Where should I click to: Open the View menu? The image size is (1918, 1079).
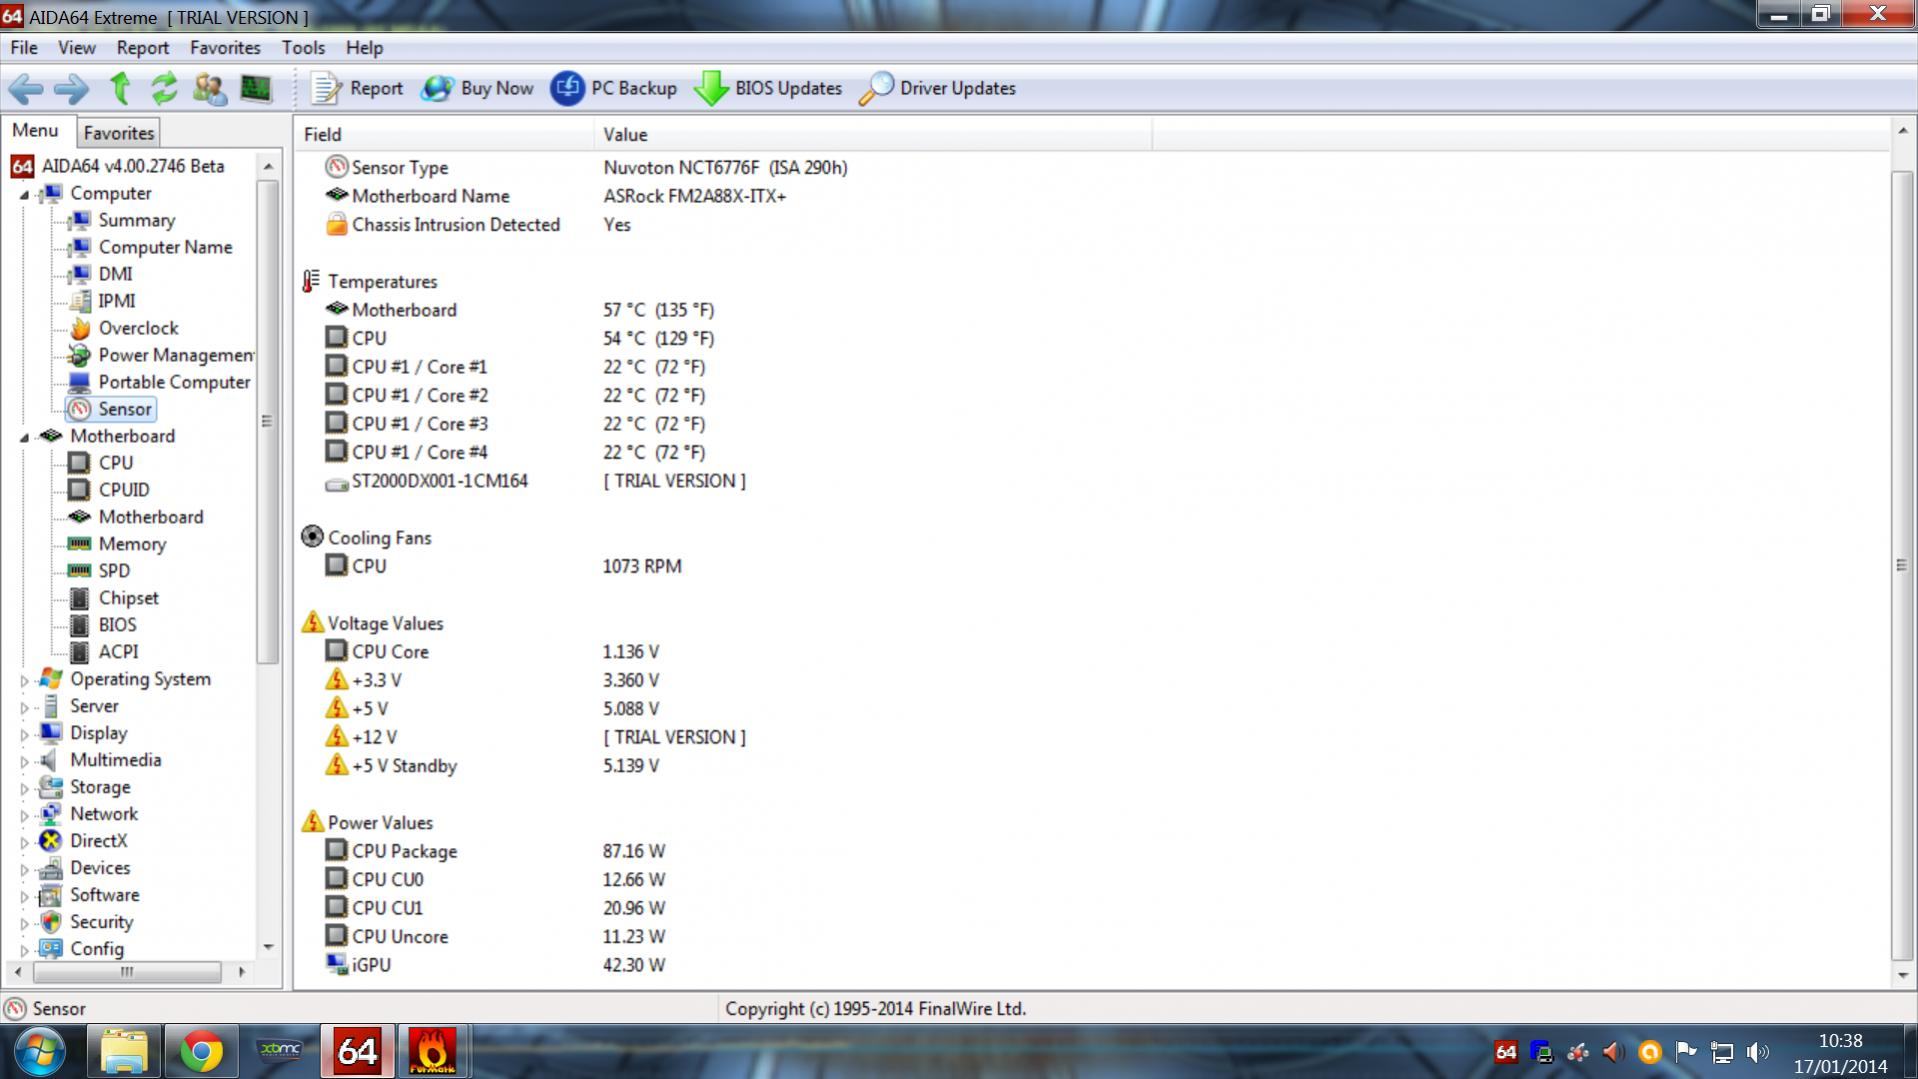pos(77,48)
